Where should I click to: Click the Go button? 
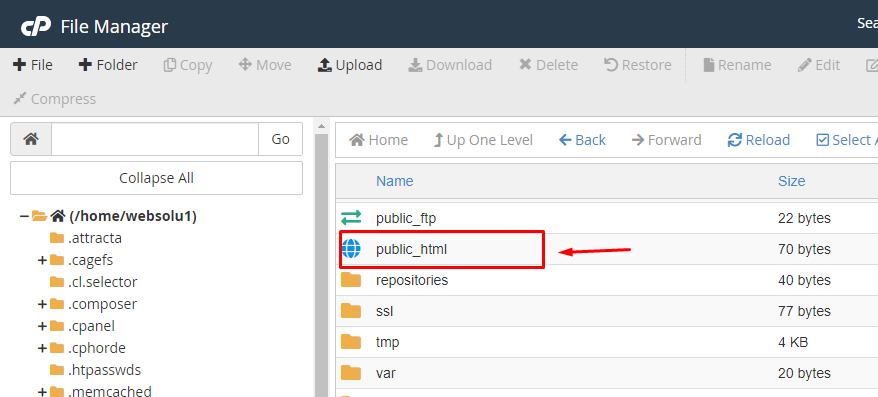tap(281, 139)
